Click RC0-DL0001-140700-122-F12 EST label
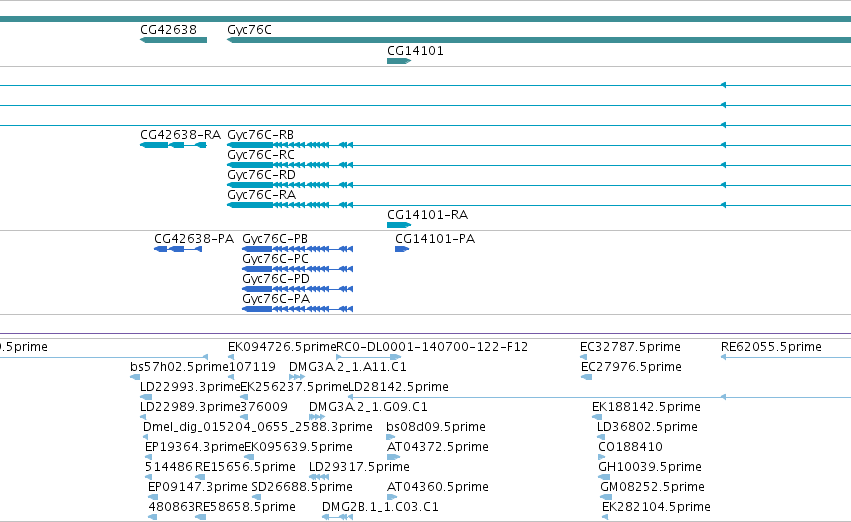Screen dimensions: 851x522 [432, 347]
